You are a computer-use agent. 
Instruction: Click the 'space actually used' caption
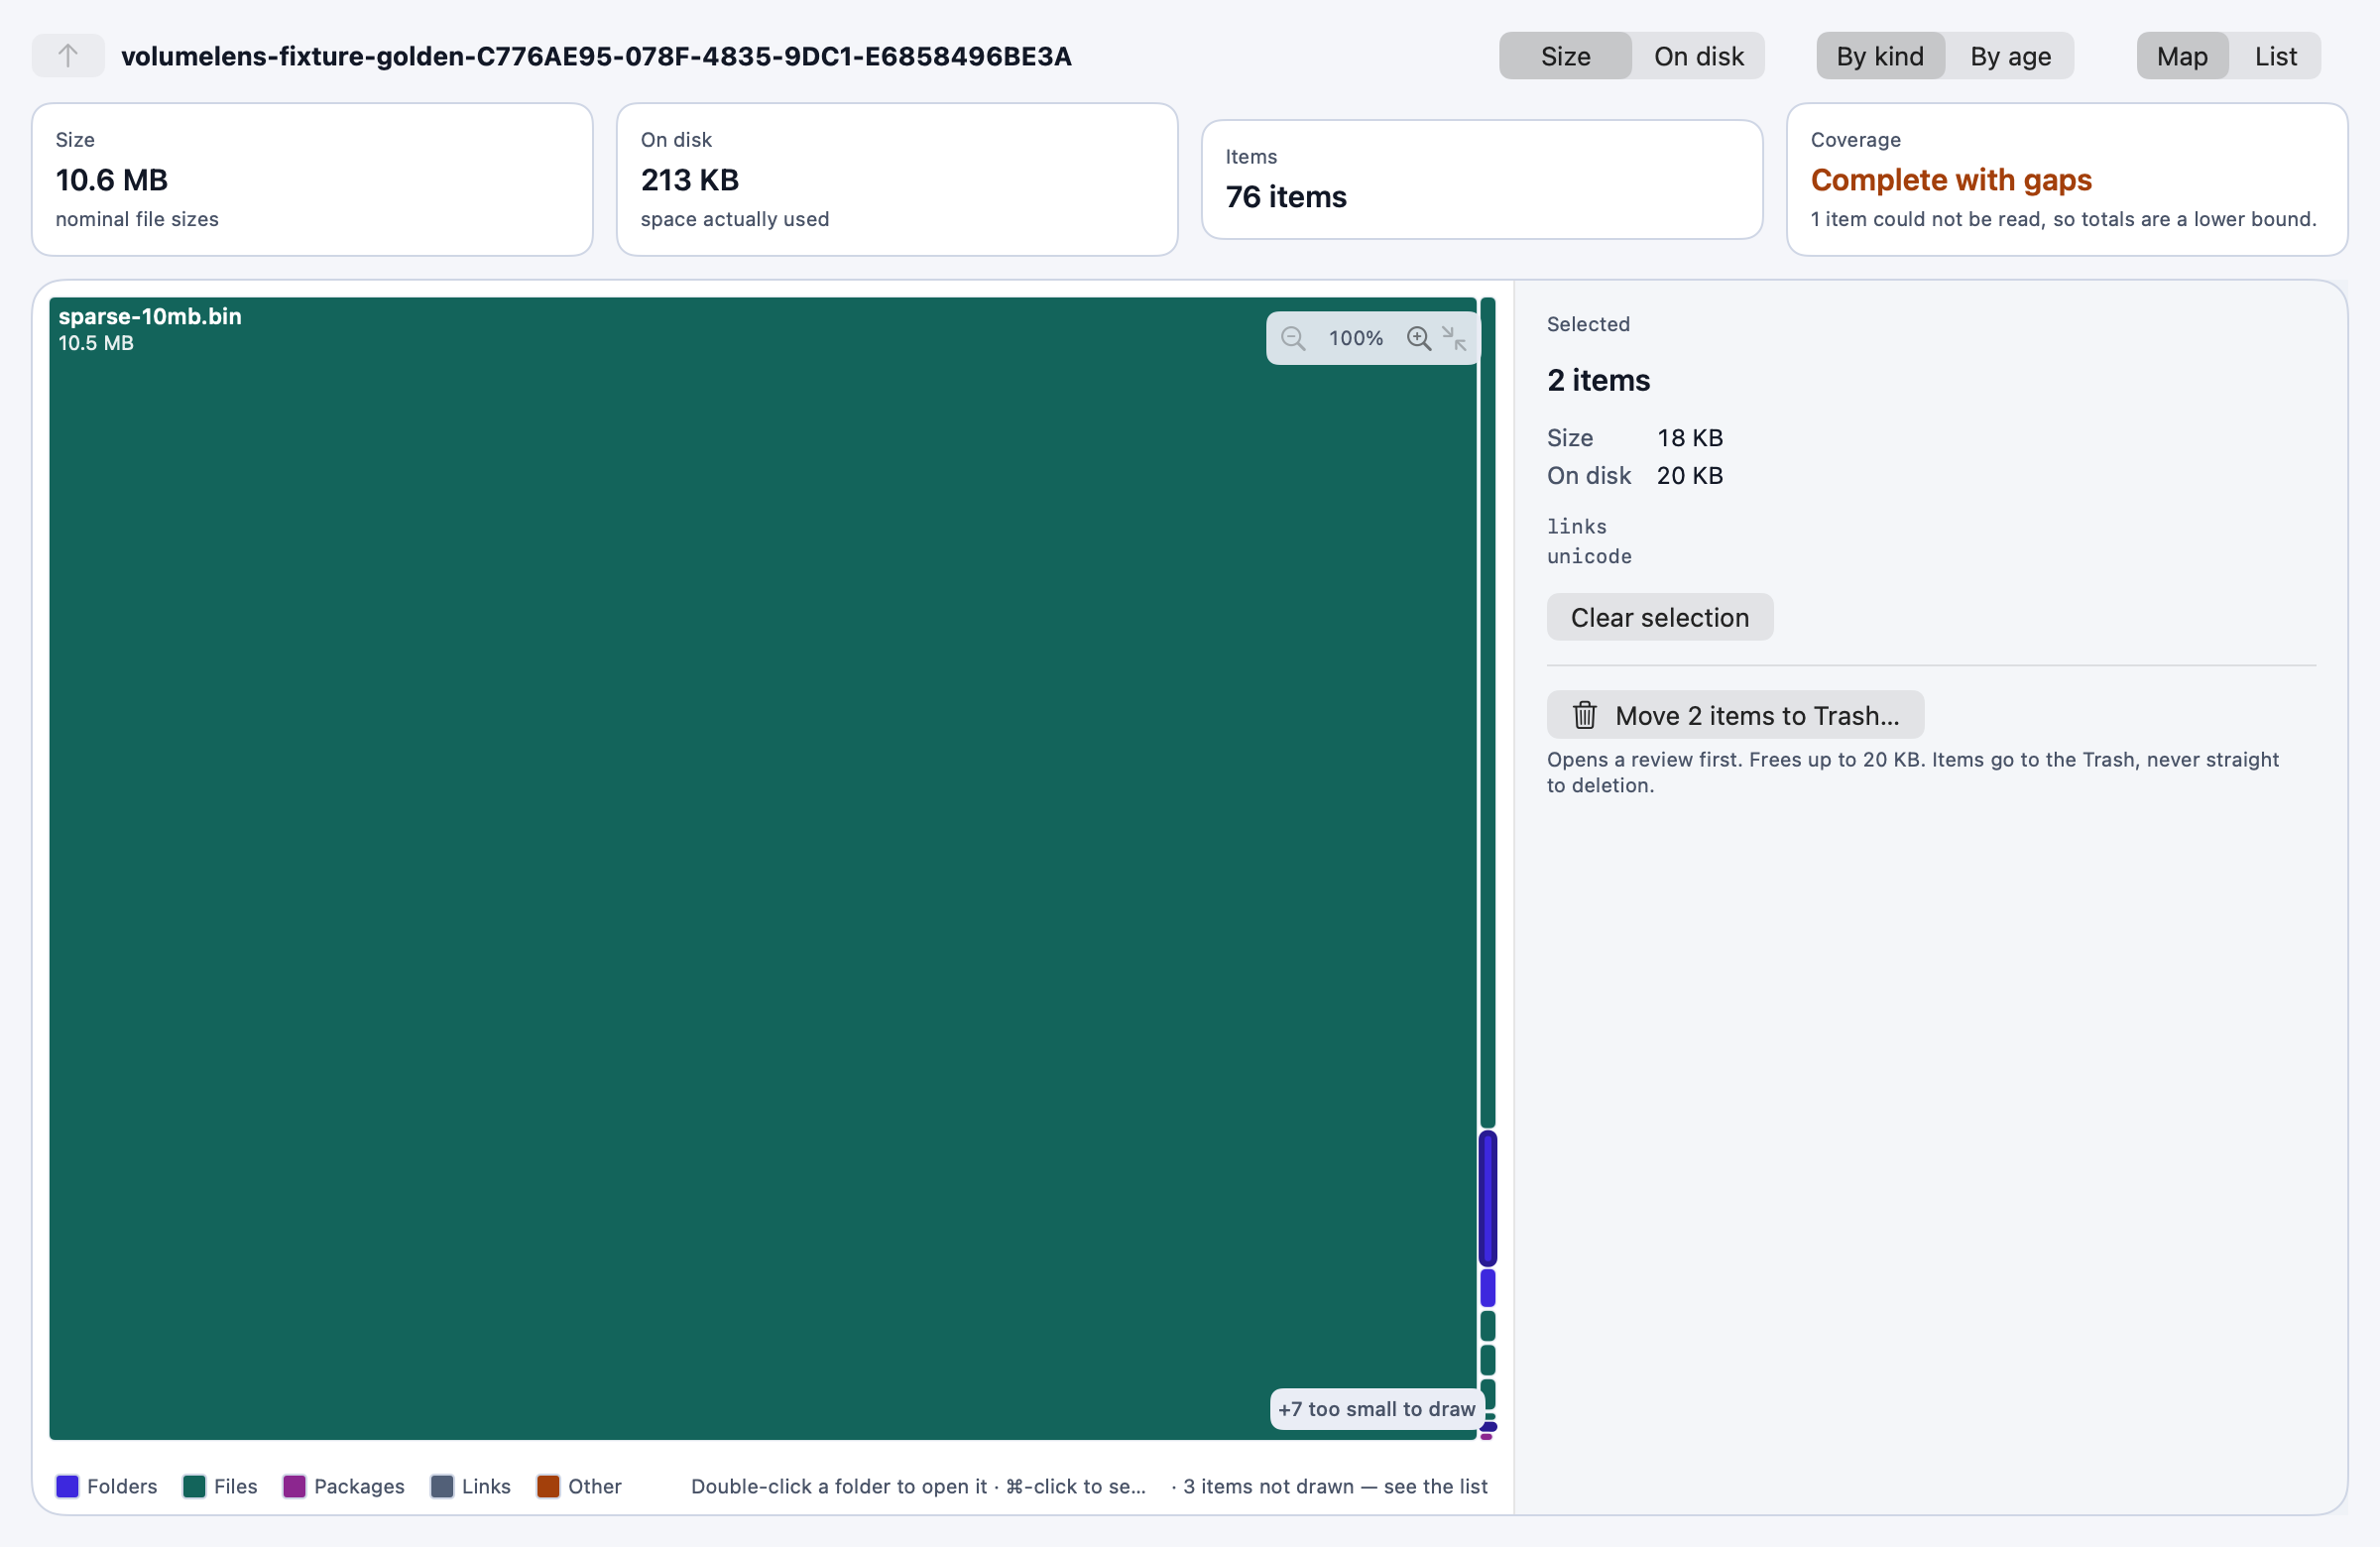(x=735, y=219)
